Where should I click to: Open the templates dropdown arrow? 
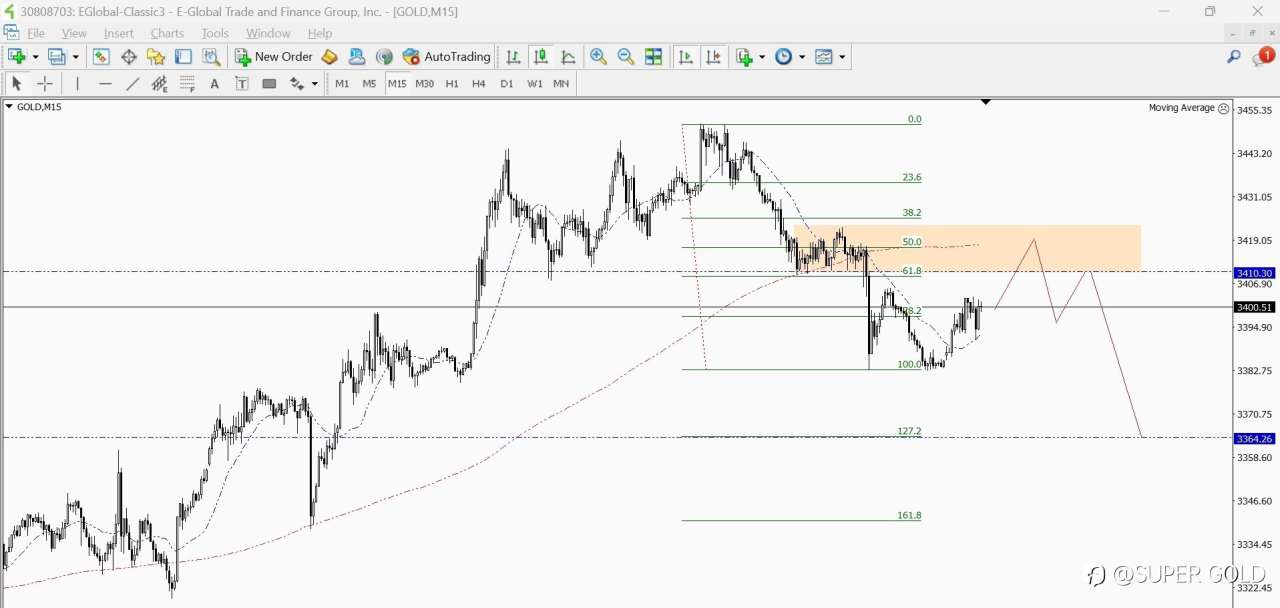click(842, 57)
